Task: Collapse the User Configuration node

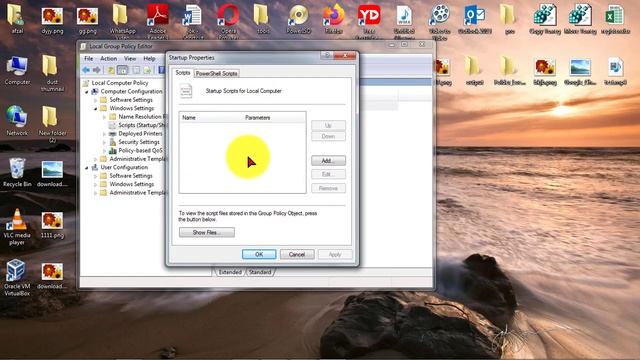Action: pos(87,168)
